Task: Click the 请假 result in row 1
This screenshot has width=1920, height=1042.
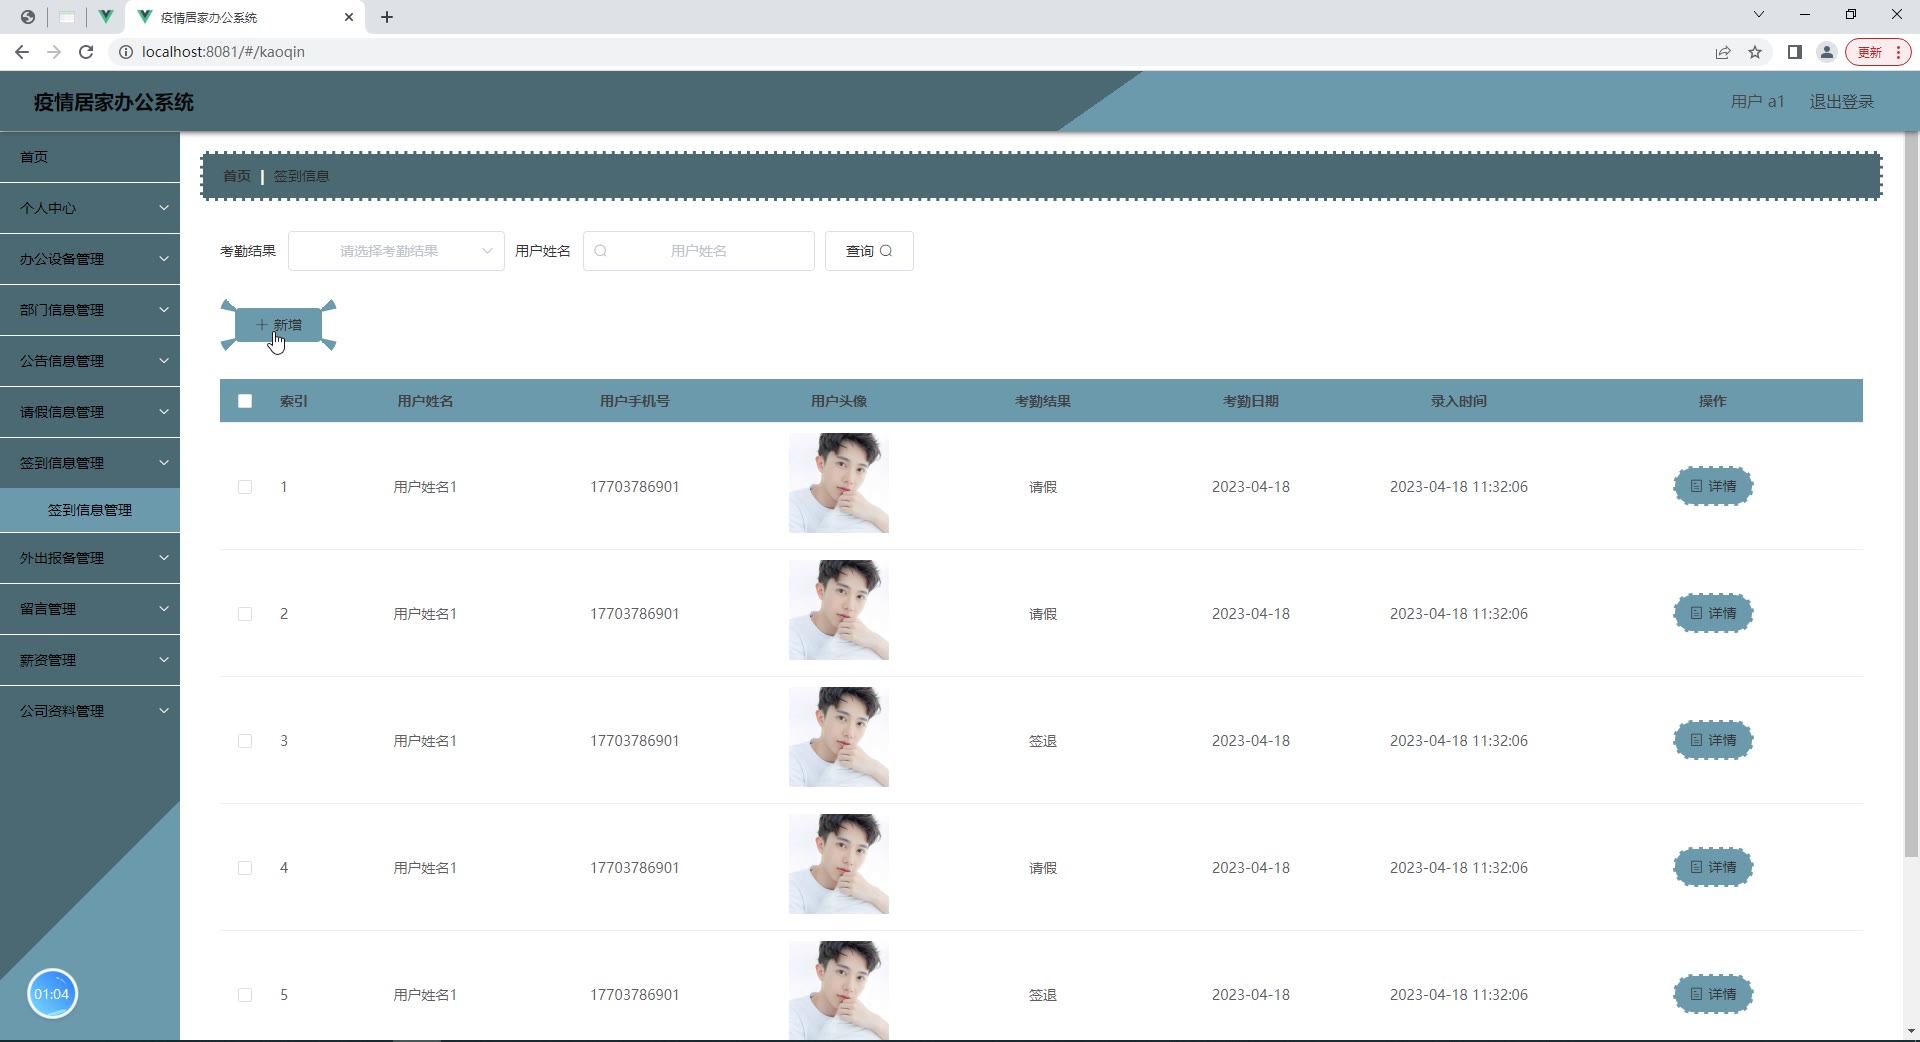Action: [1043, 487]
